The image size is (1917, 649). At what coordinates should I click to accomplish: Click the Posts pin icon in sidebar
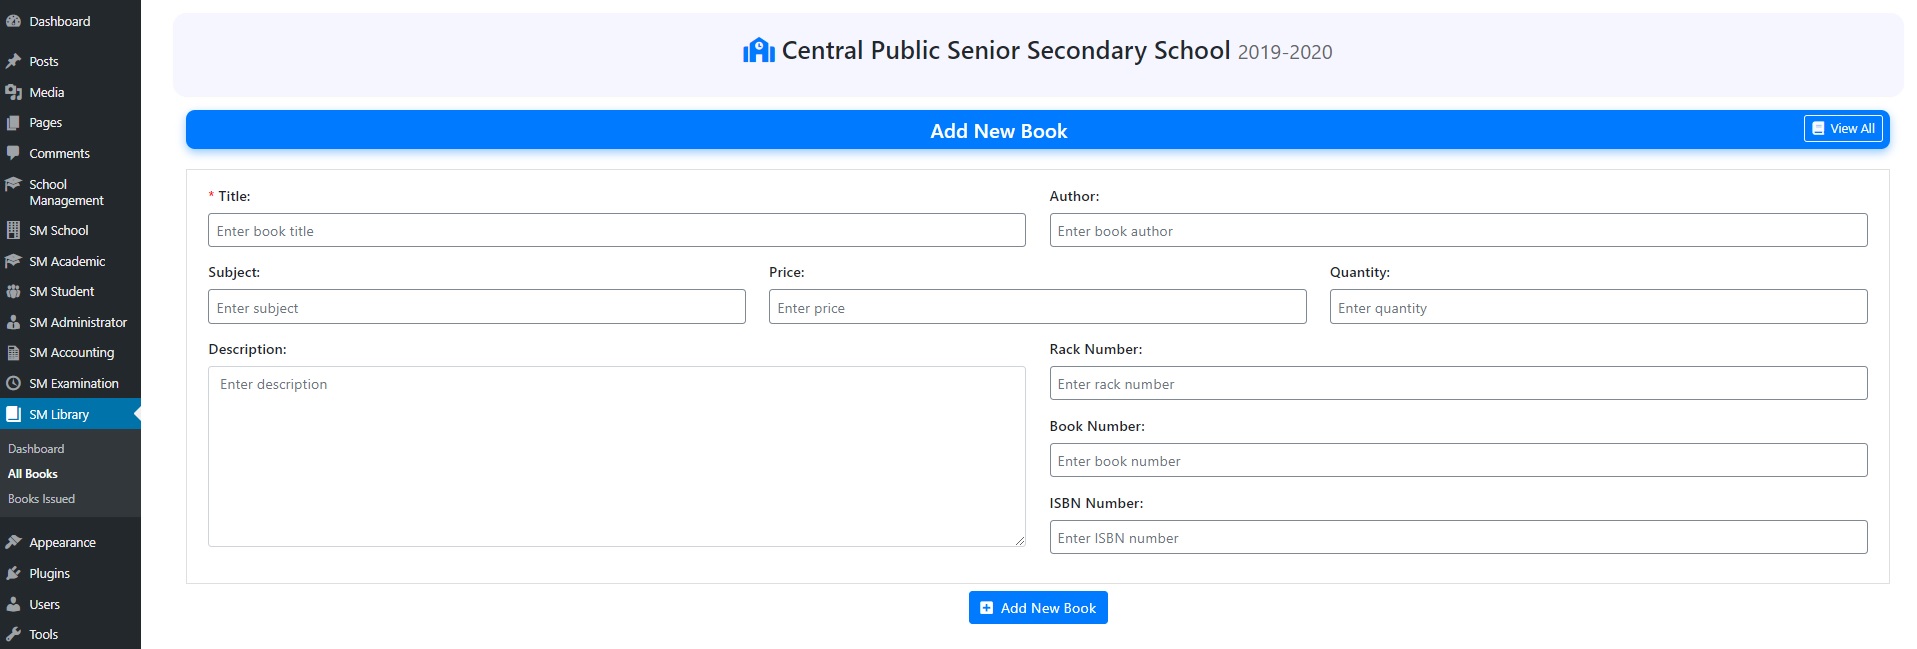14,61
